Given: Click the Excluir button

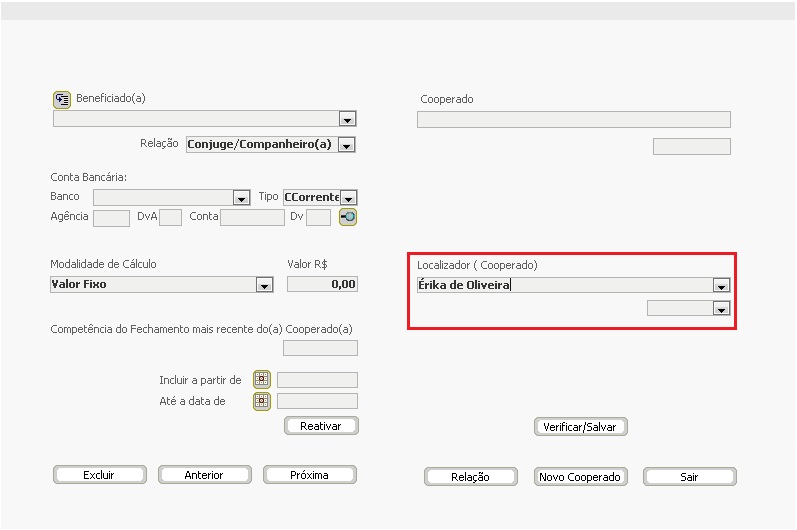Looking at the screenshot, I should tap(100, 475).
